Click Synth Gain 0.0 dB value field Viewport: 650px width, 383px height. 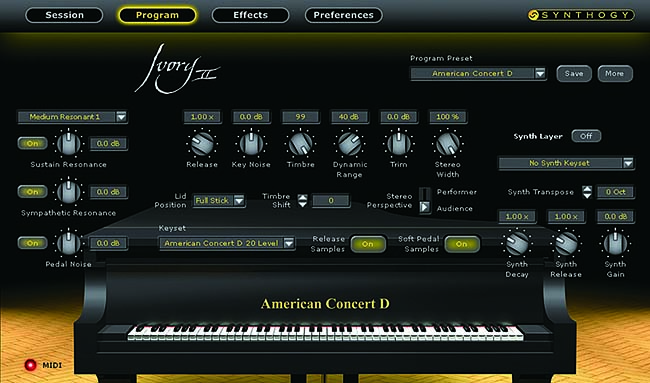[616, 216]
